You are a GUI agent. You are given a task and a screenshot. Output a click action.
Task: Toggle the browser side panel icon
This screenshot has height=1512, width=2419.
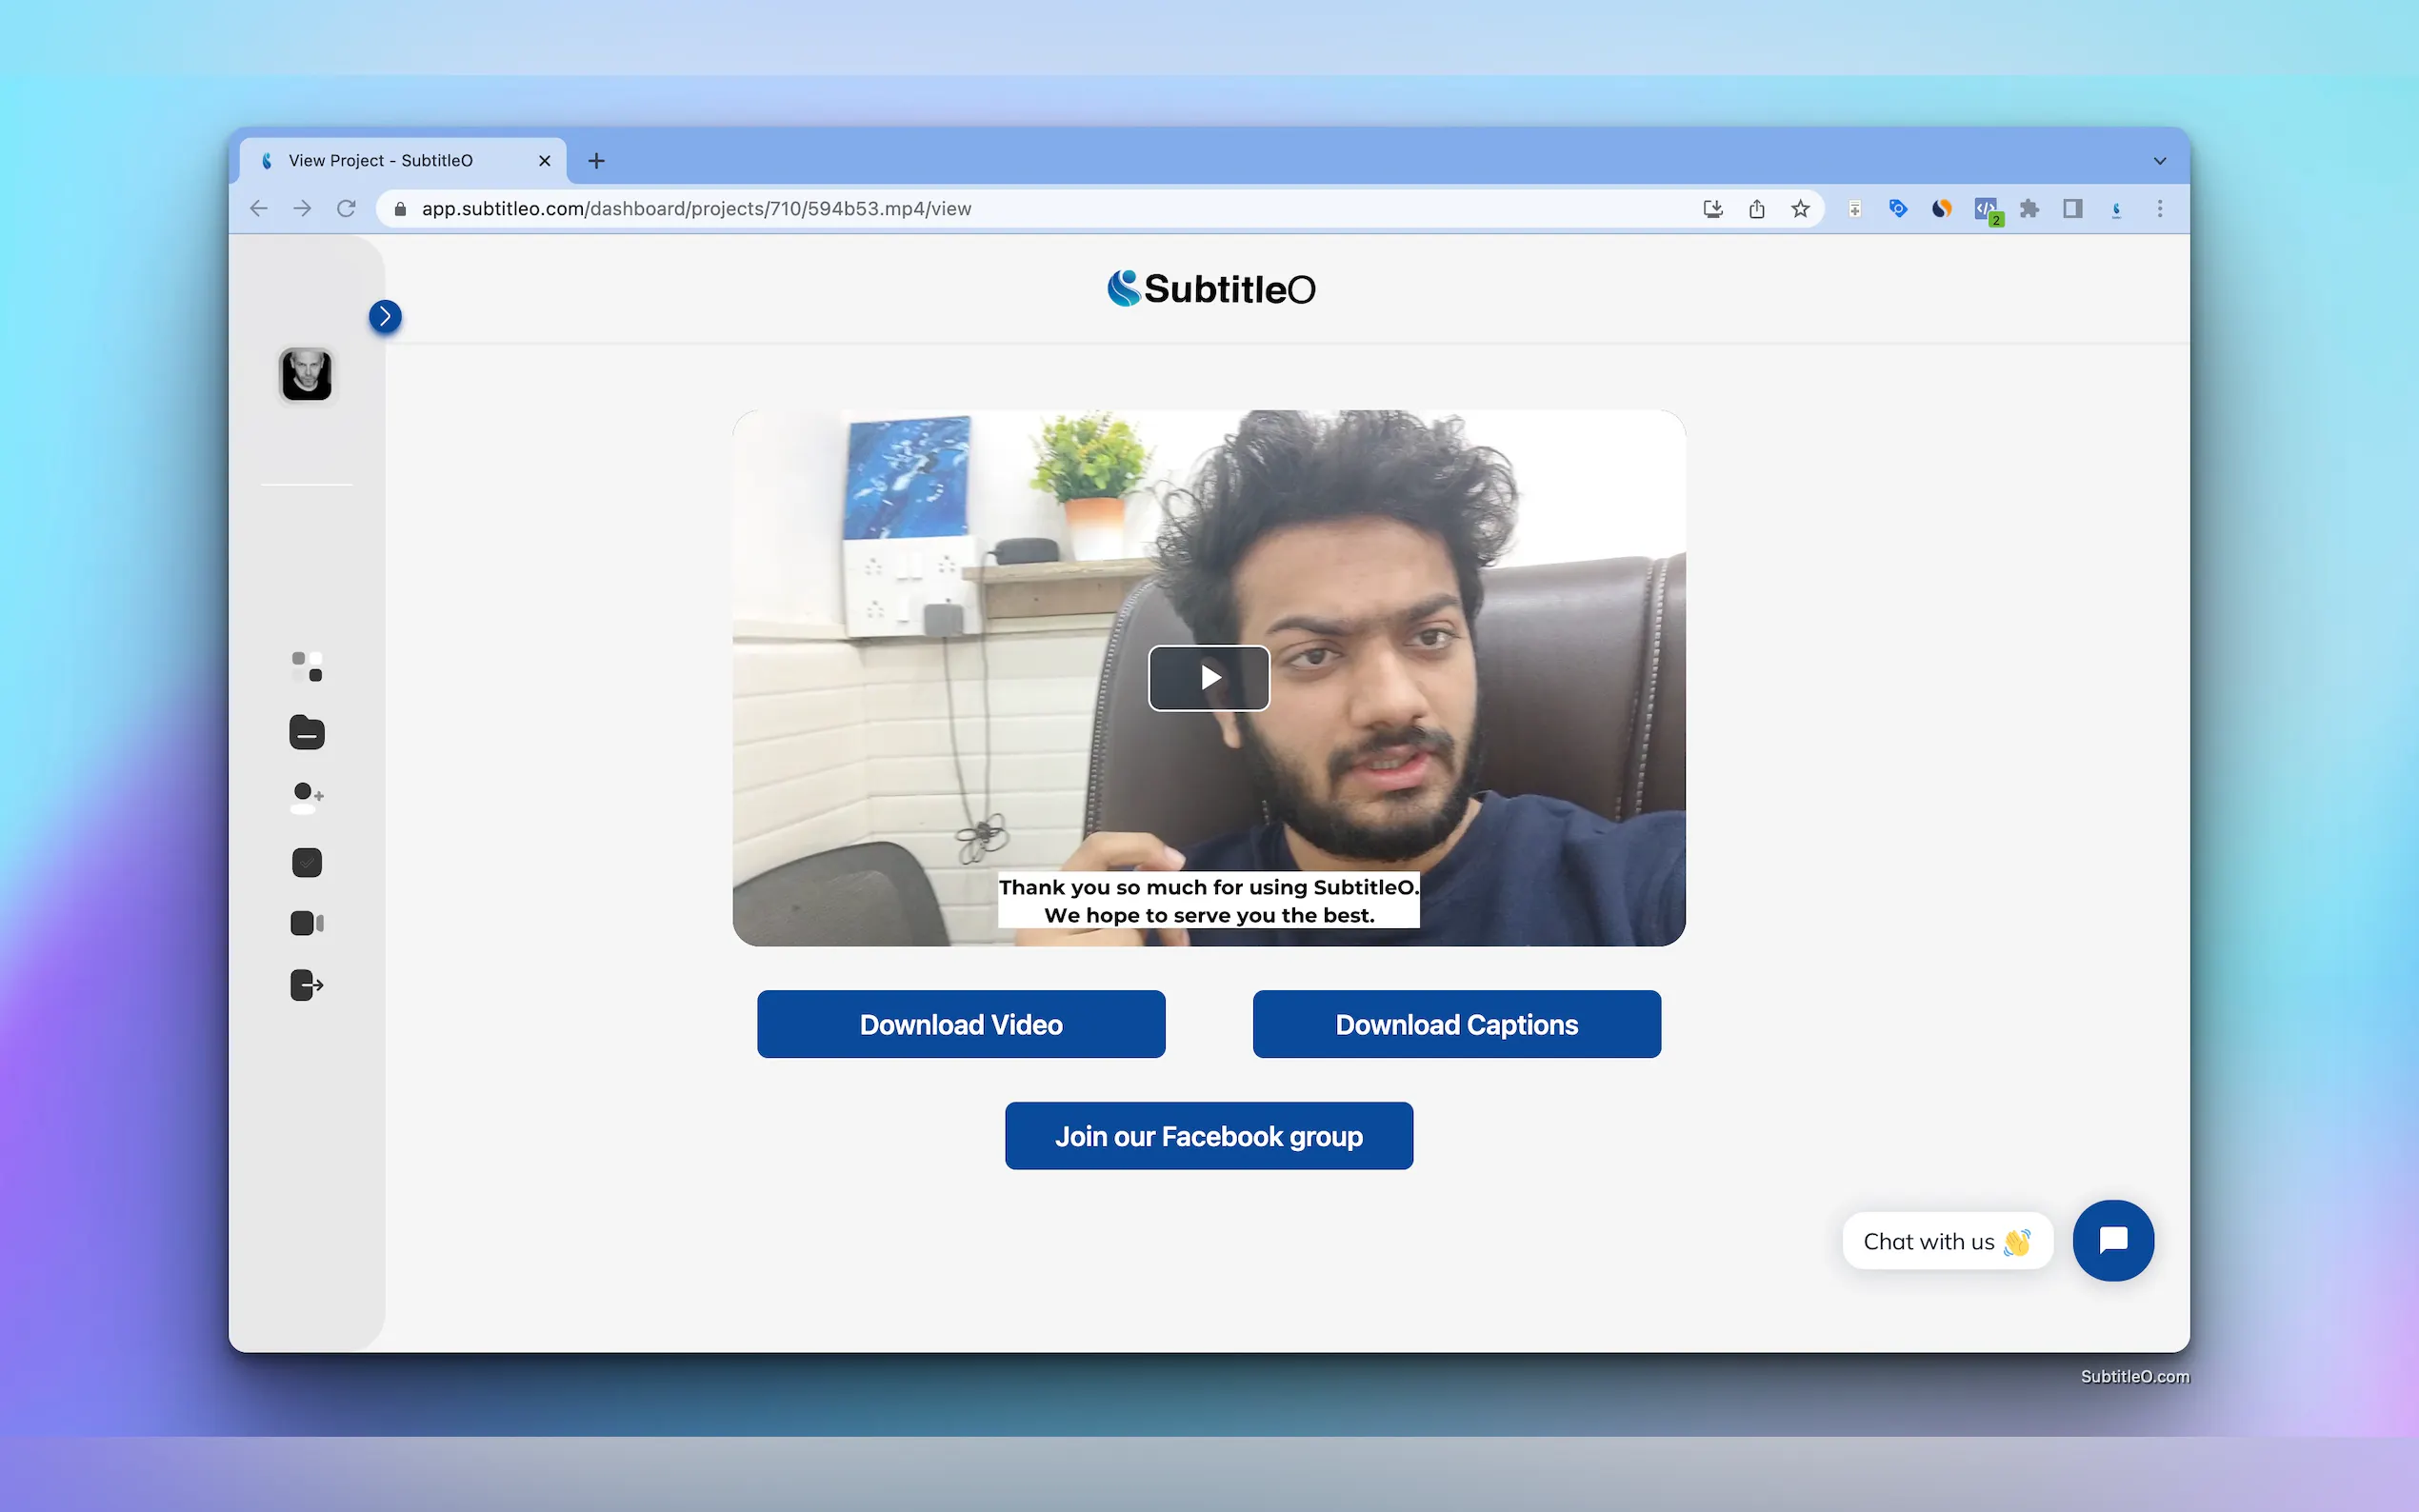(x=2072, y=209)
